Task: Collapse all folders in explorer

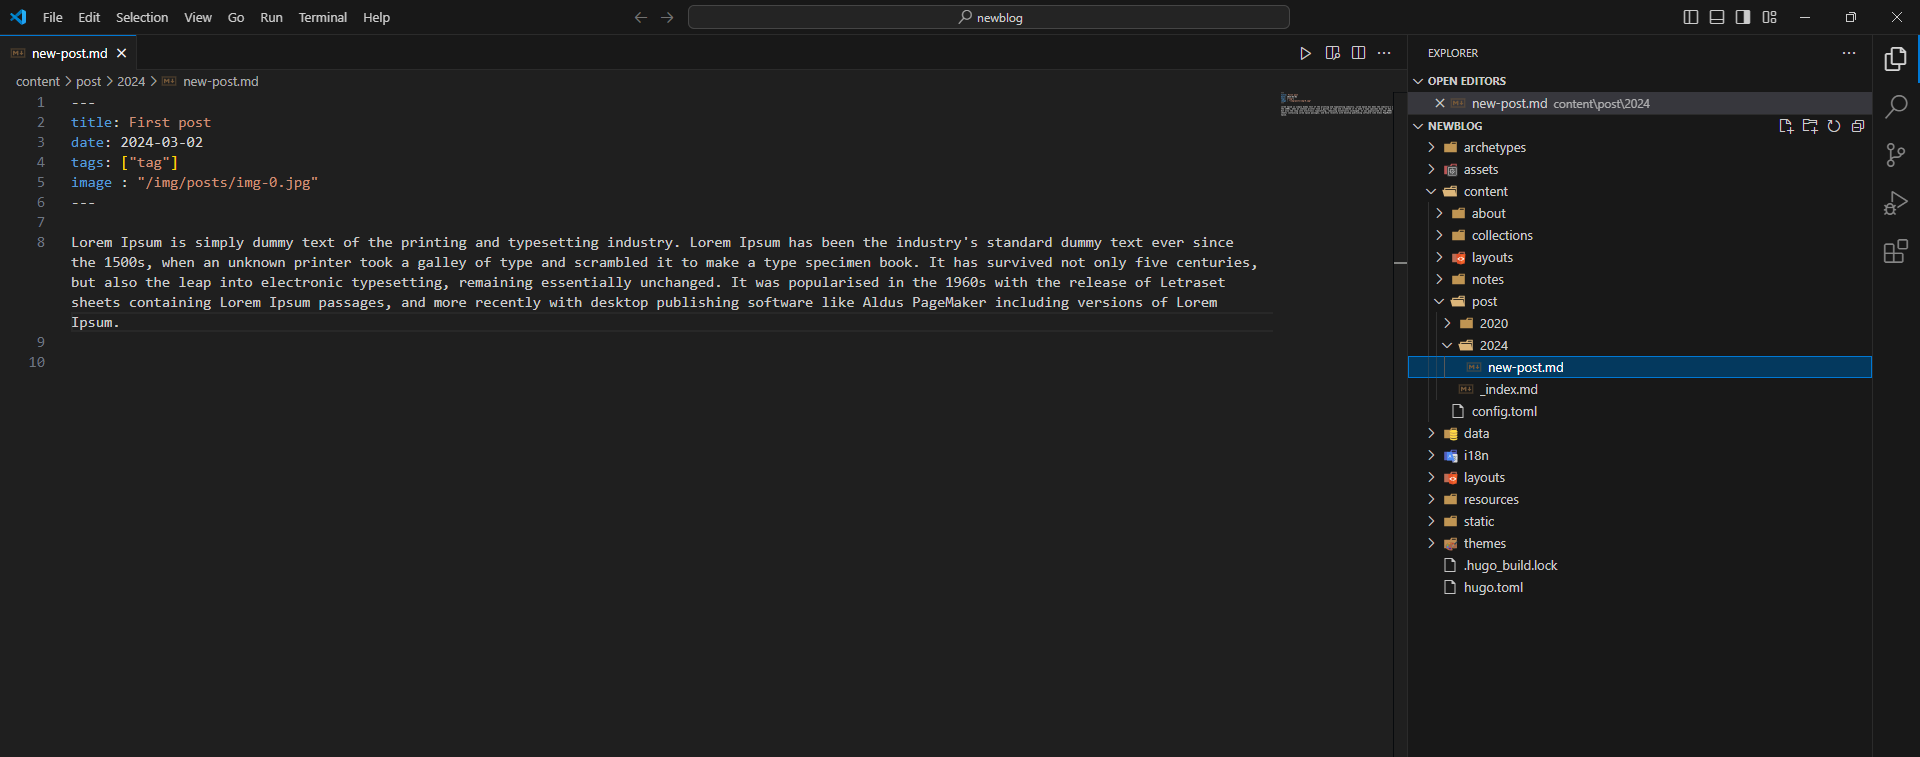Action: 1858,126
